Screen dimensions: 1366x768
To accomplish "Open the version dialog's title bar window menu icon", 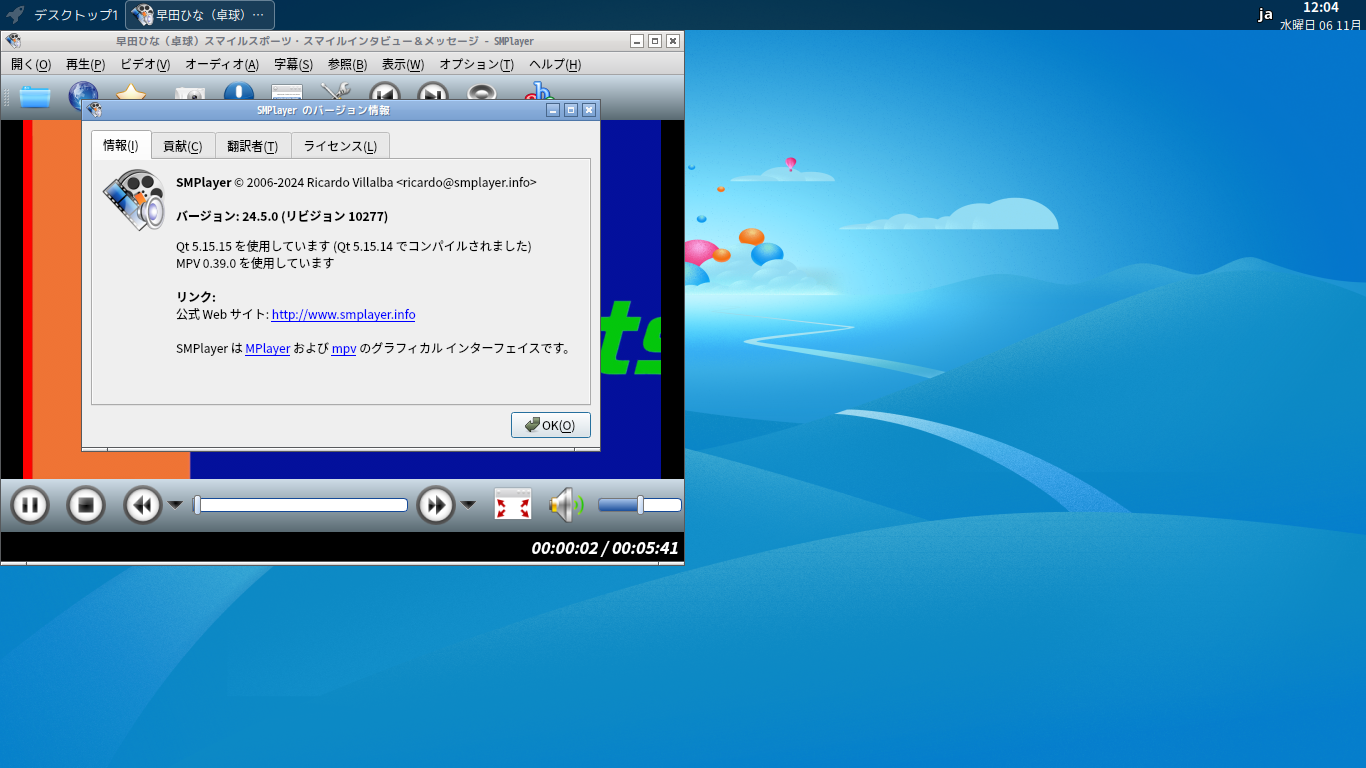I will click(x=94, y=110).
